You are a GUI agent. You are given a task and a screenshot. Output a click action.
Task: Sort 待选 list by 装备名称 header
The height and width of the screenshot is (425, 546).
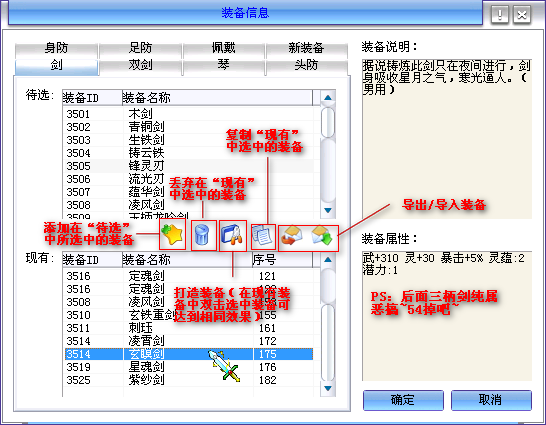point(217,98)
